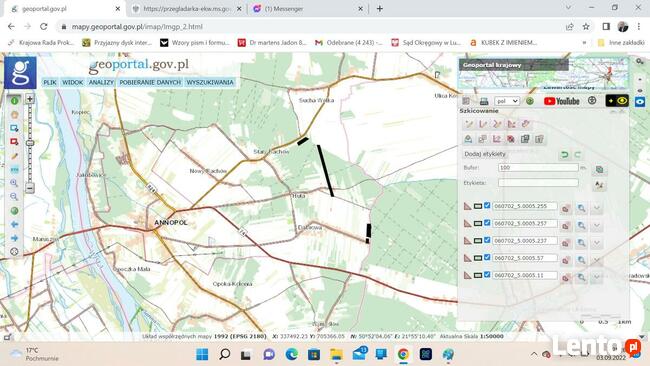Expand options arrow for 060702_5.0005.257
This screenshot has width=650, height=366.
point(597,225)
